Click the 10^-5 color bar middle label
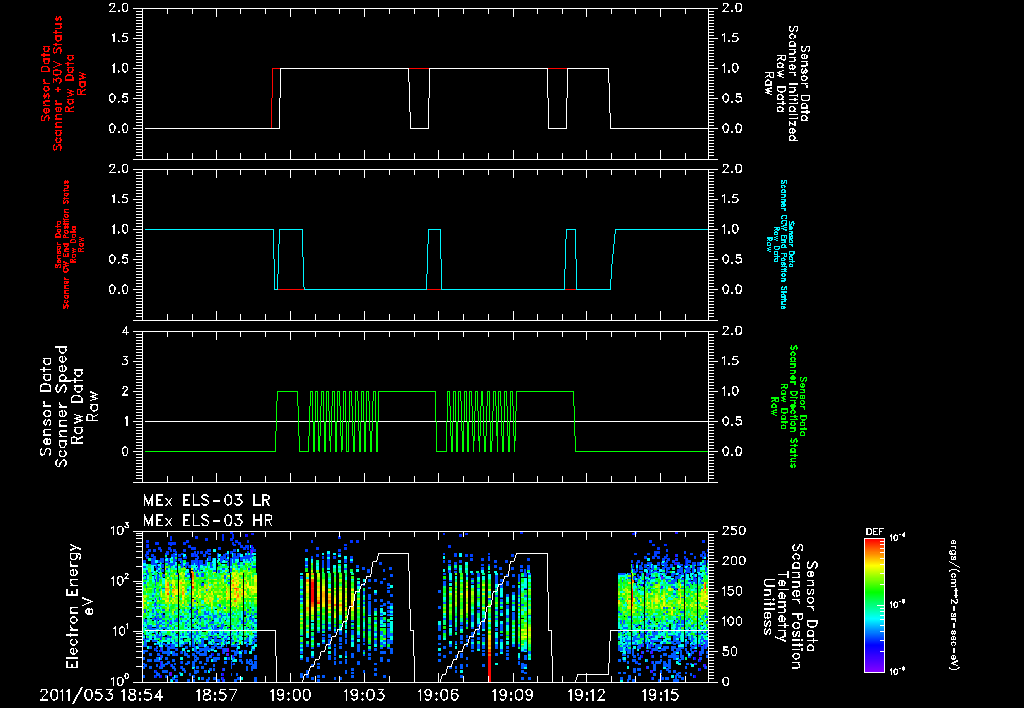1024x708 pixels. [897, 605]
